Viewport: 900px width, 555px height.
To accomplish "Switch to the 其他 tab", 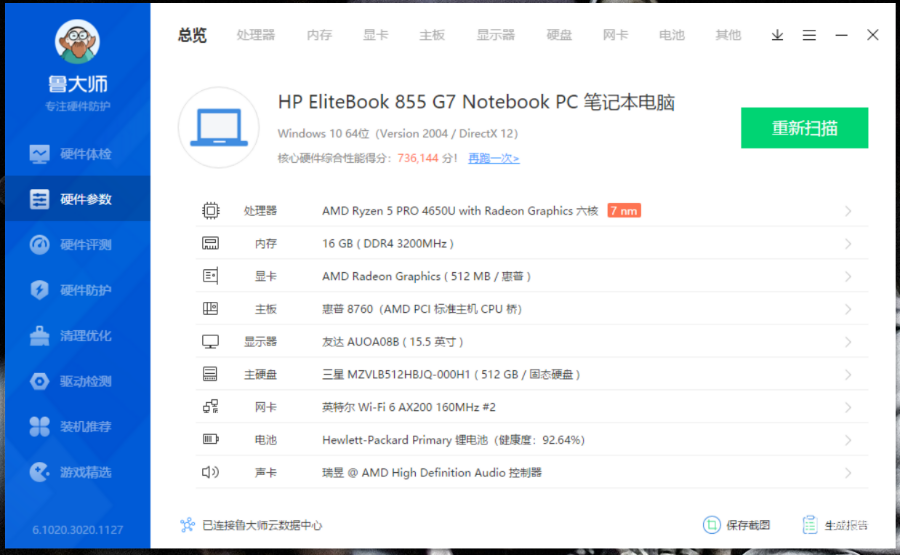I will pos(728,35).
